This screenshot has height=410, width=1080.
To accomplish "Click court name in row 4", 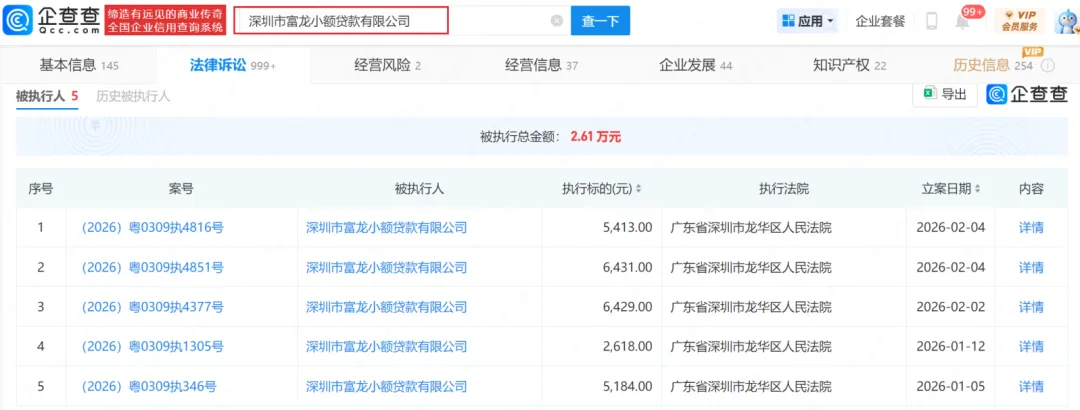I will 751,346.
